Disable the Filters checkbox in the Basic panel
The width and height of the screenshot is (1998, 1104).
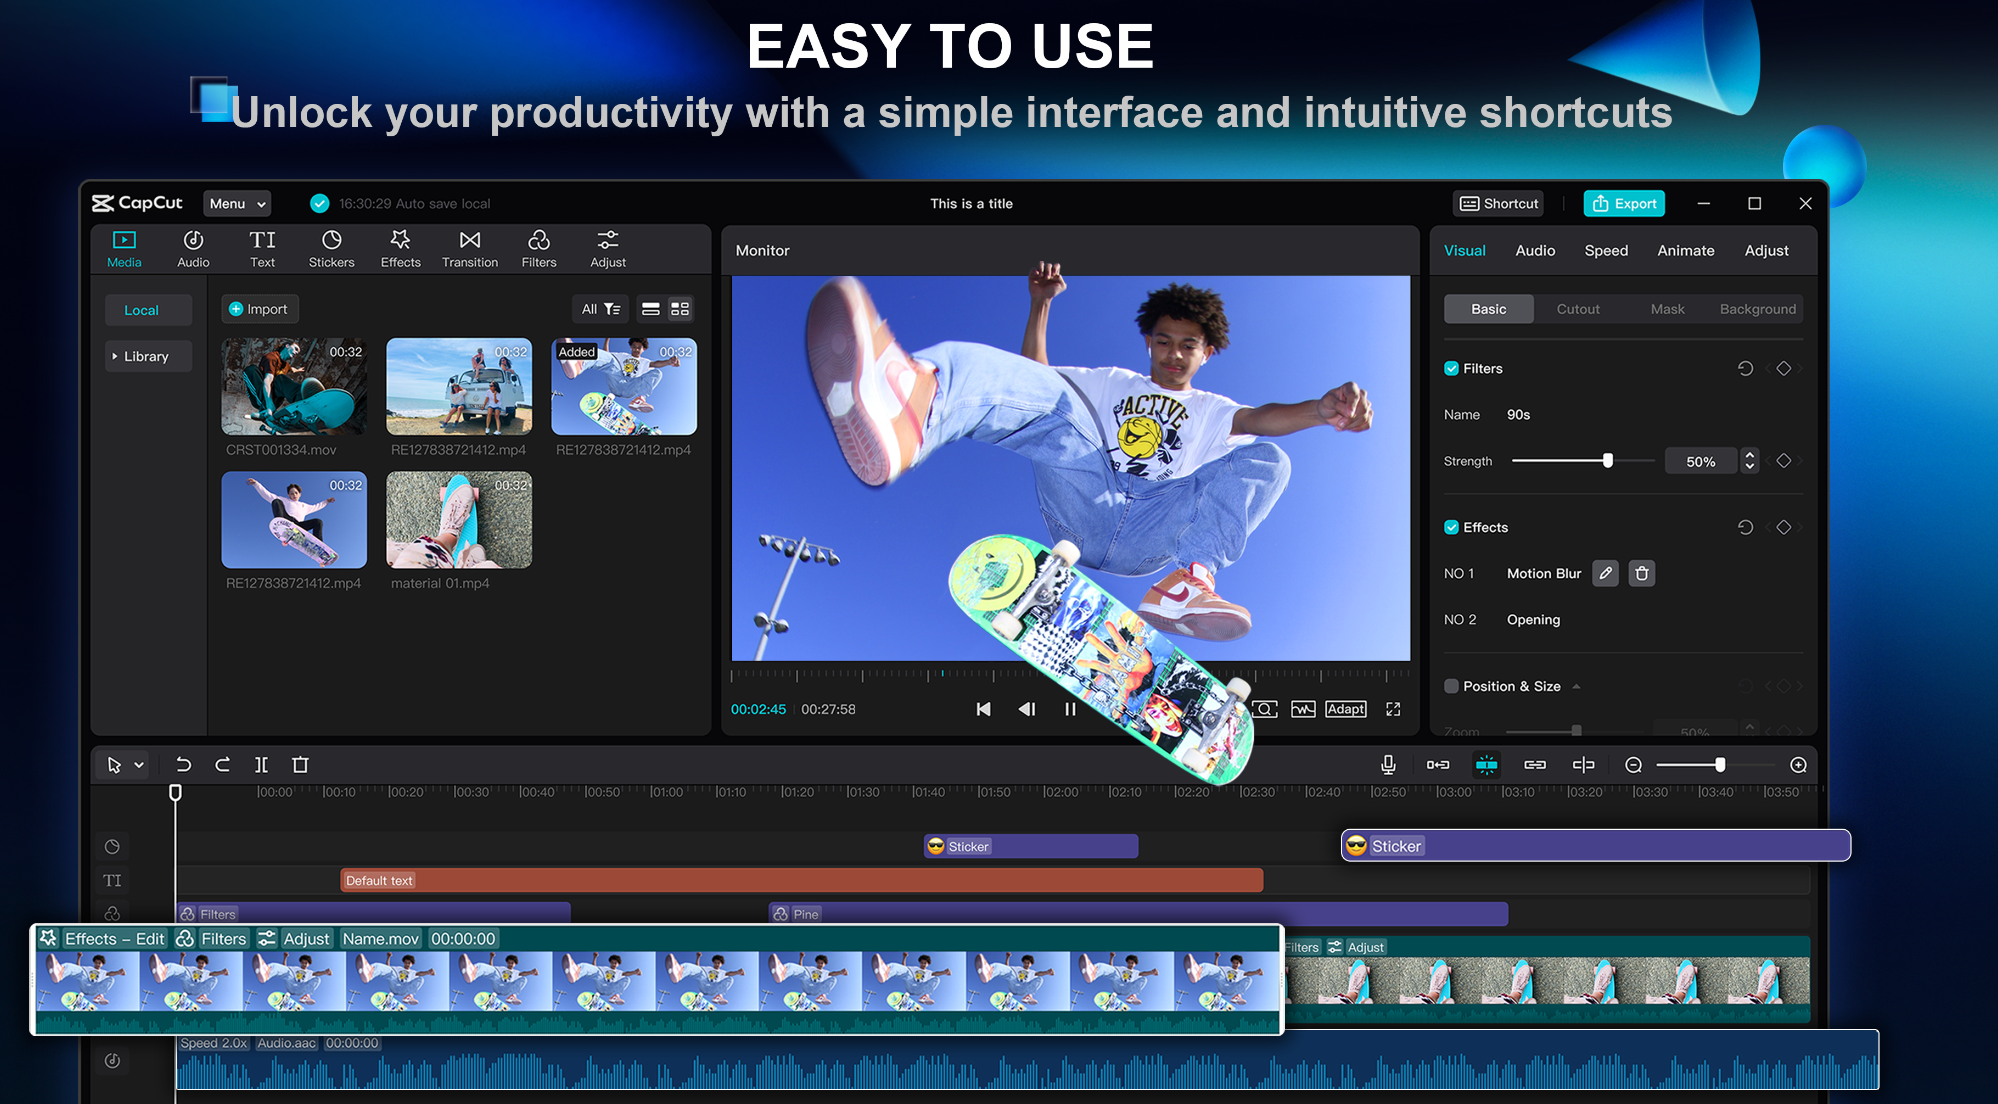1451,368
